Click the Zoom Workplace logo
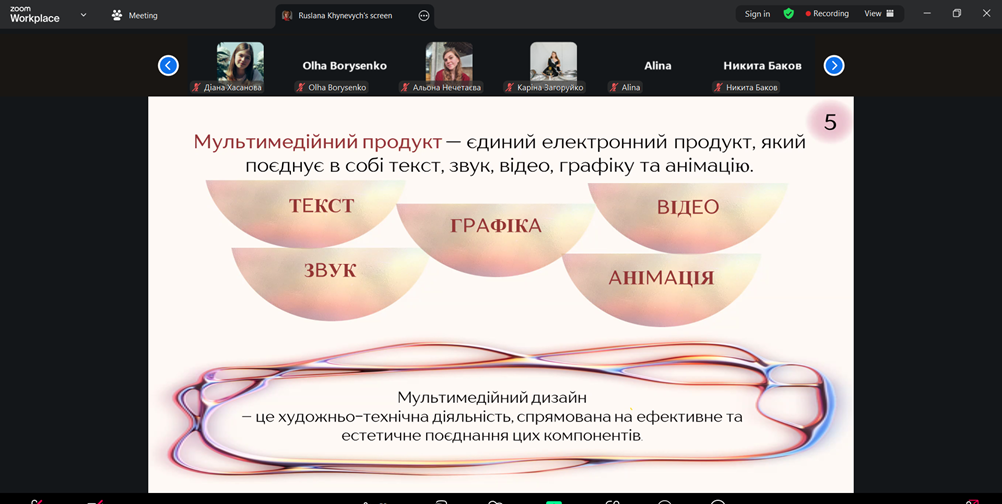 [34, 15]
